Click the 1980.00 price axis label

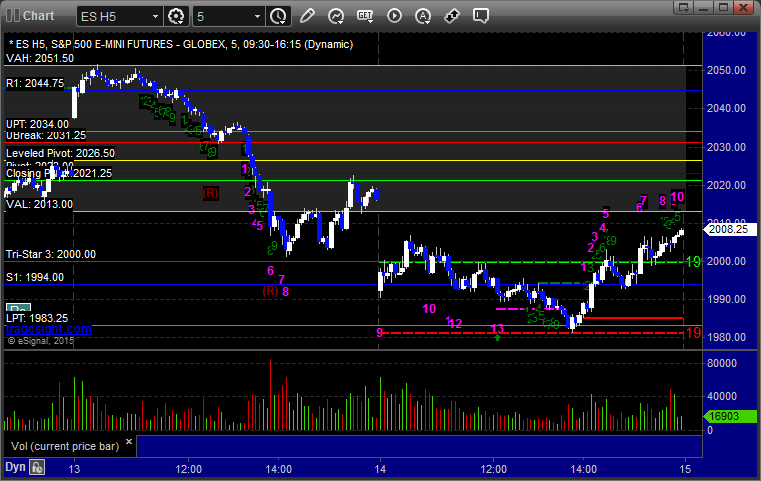tap(726, 337)
